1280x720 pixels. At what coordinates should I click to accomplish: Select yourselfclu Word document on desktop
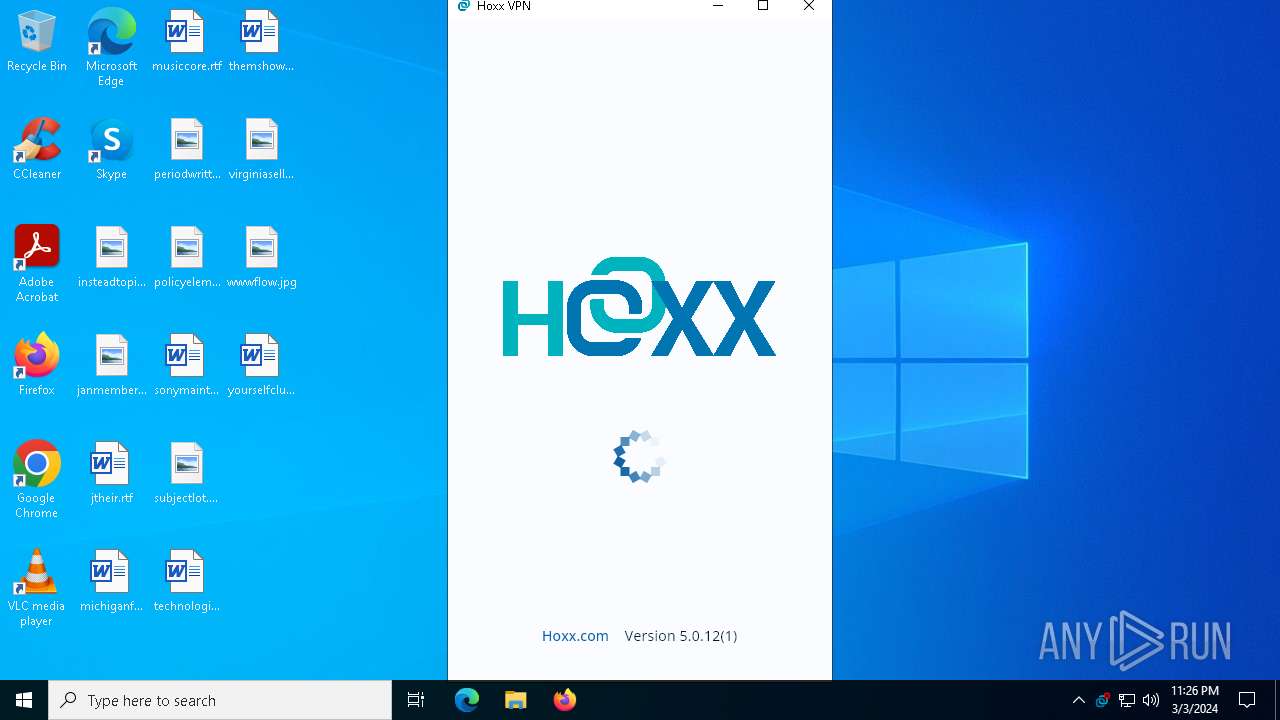click(261, 365)
